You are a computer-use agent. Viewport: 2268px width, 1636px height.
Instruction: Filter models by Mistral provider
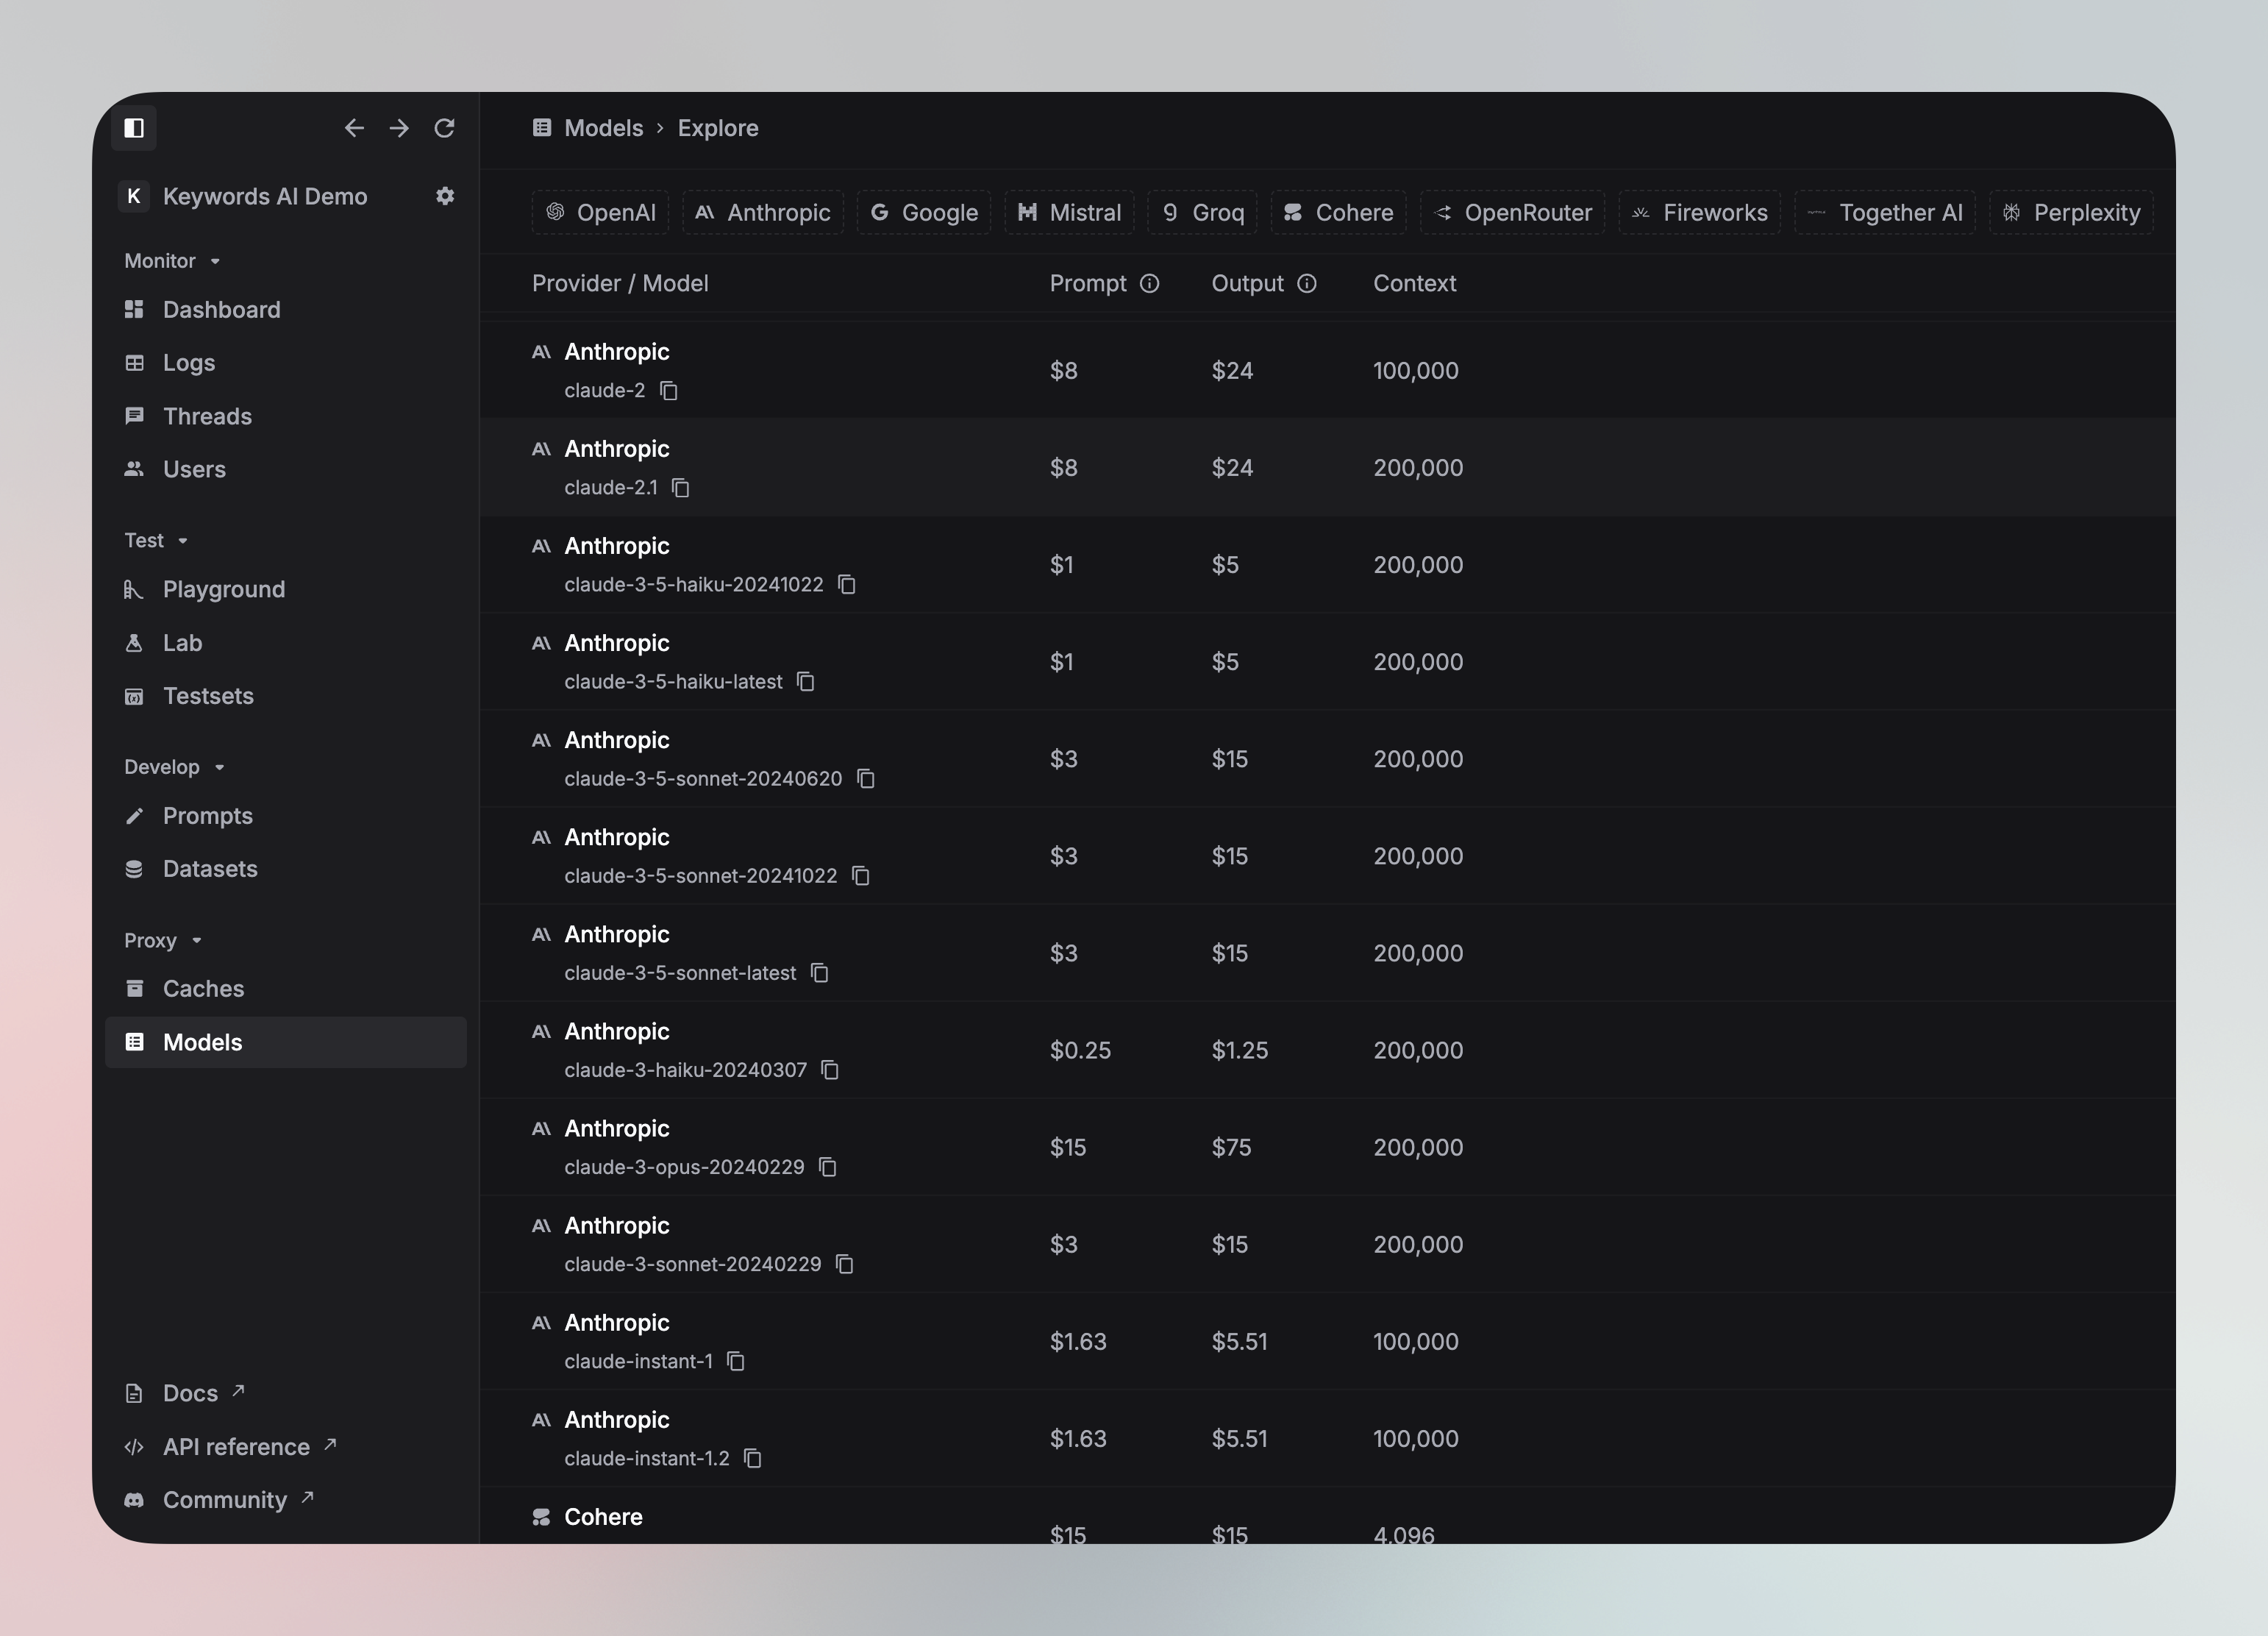(1069, 213)
